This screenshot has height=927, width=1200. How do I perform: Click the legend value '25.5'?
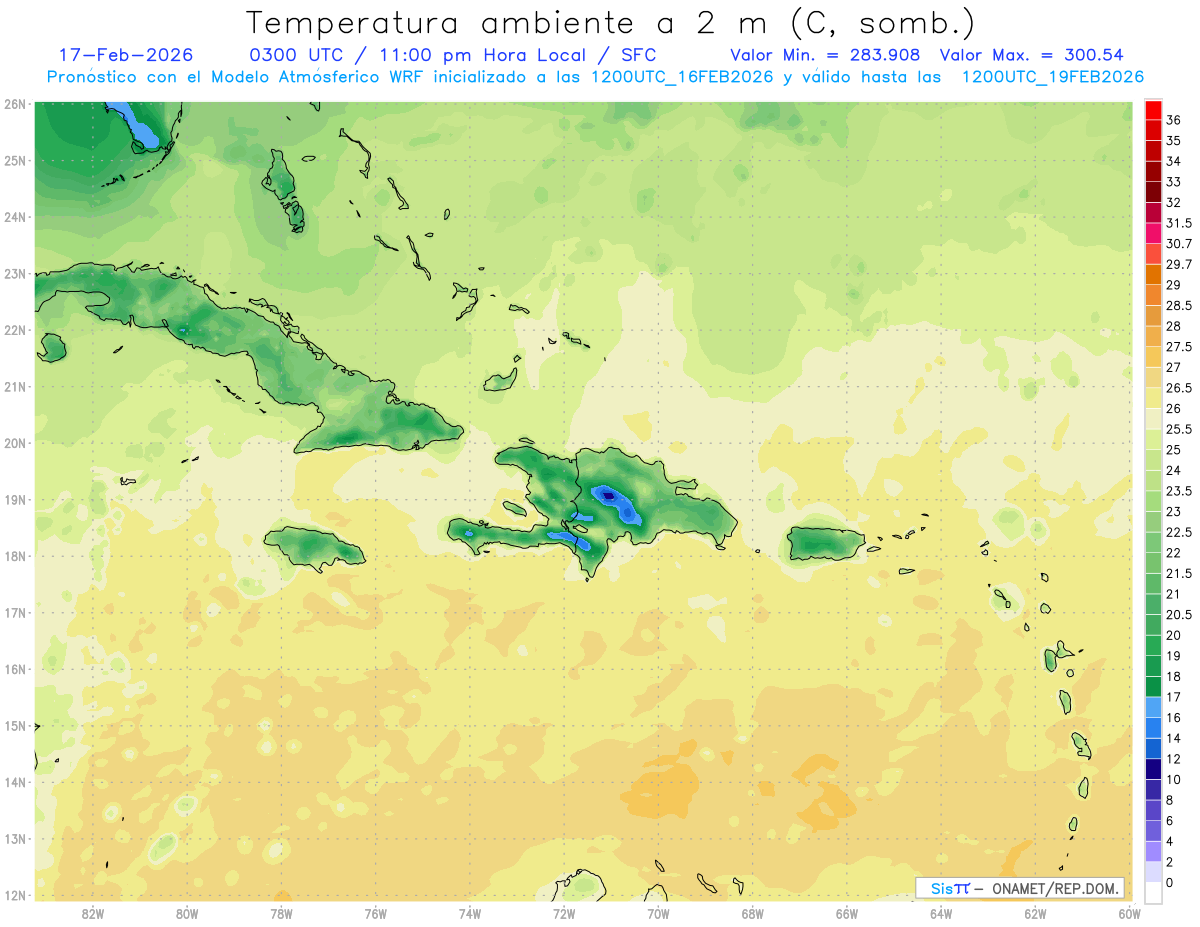coord(1179,429)
